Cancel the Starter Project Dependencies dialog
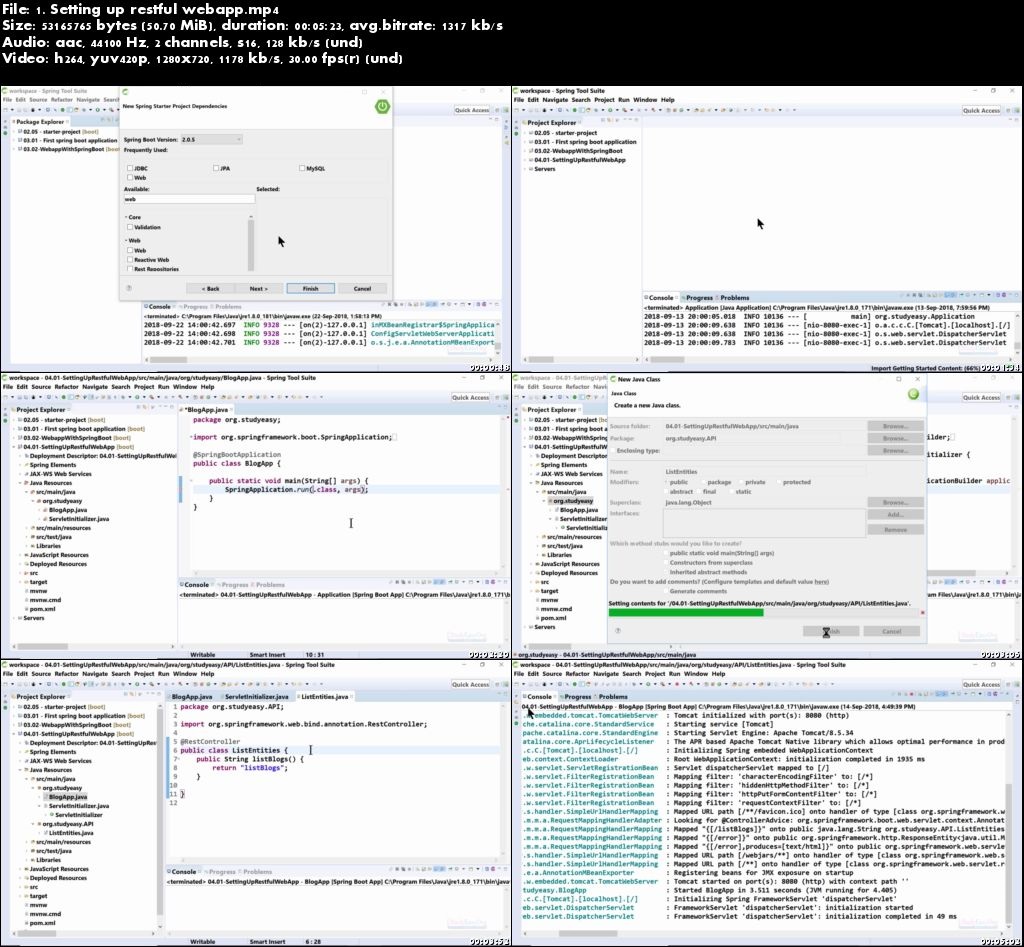The height and width of the screenshot is (947, 1024). [362, 289]
